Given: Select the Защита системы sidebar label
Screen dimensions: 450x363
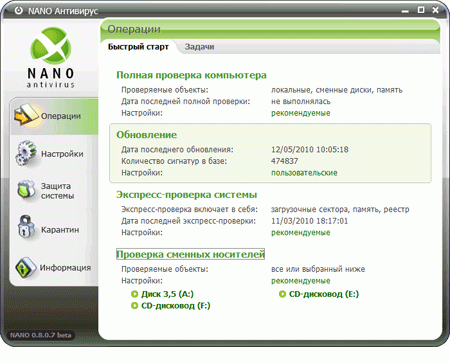Looking at the screenshot, I should point(57,191).
